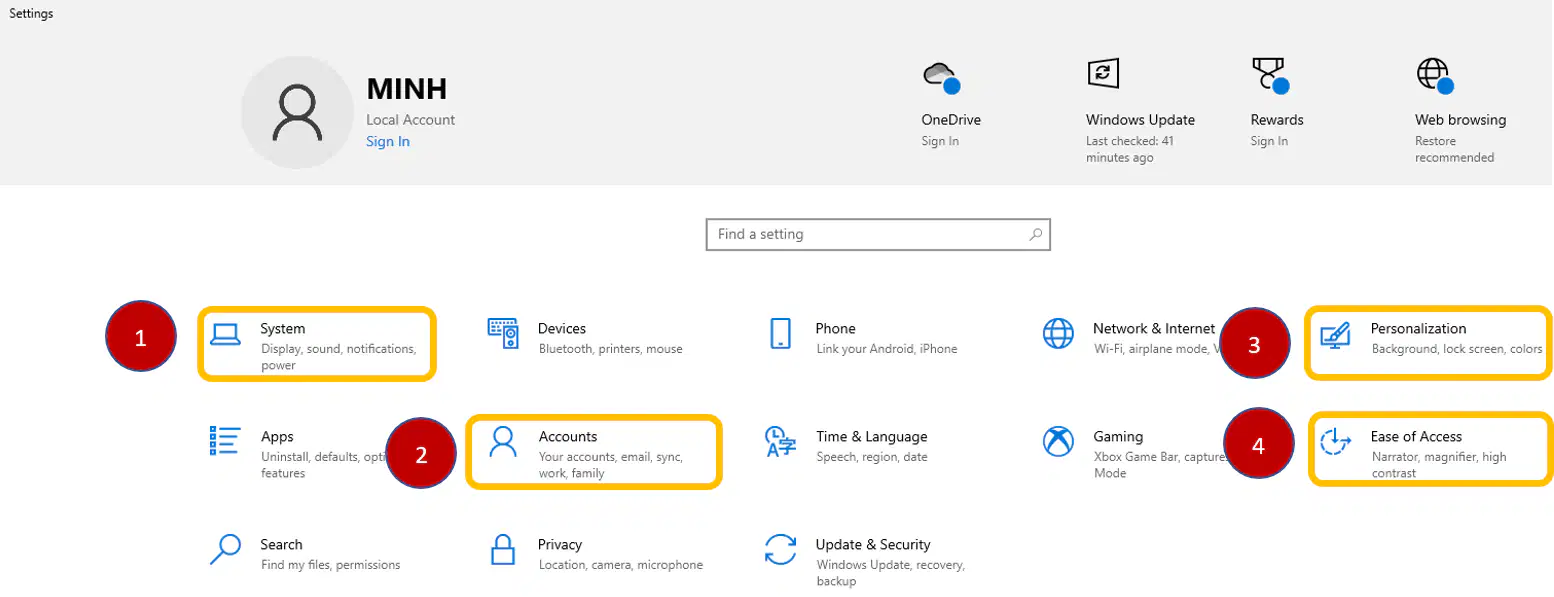
Task: Open Accounts person icon
Action: [503, 441]
